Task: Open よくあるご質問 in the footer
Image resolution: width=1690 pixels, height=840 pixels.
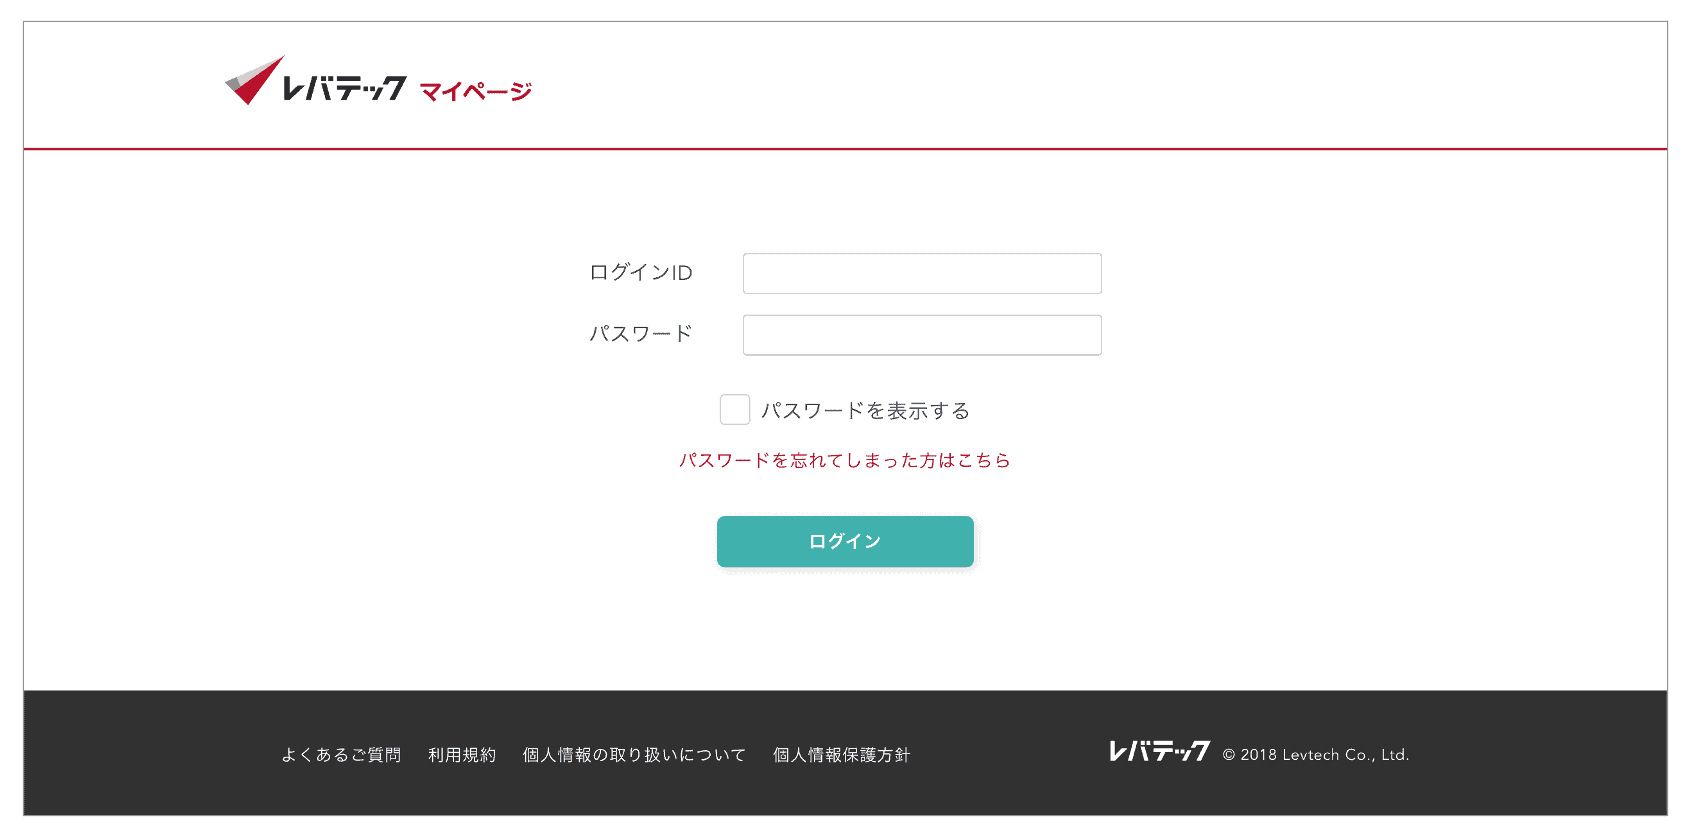Action: [x=341, y=755]
